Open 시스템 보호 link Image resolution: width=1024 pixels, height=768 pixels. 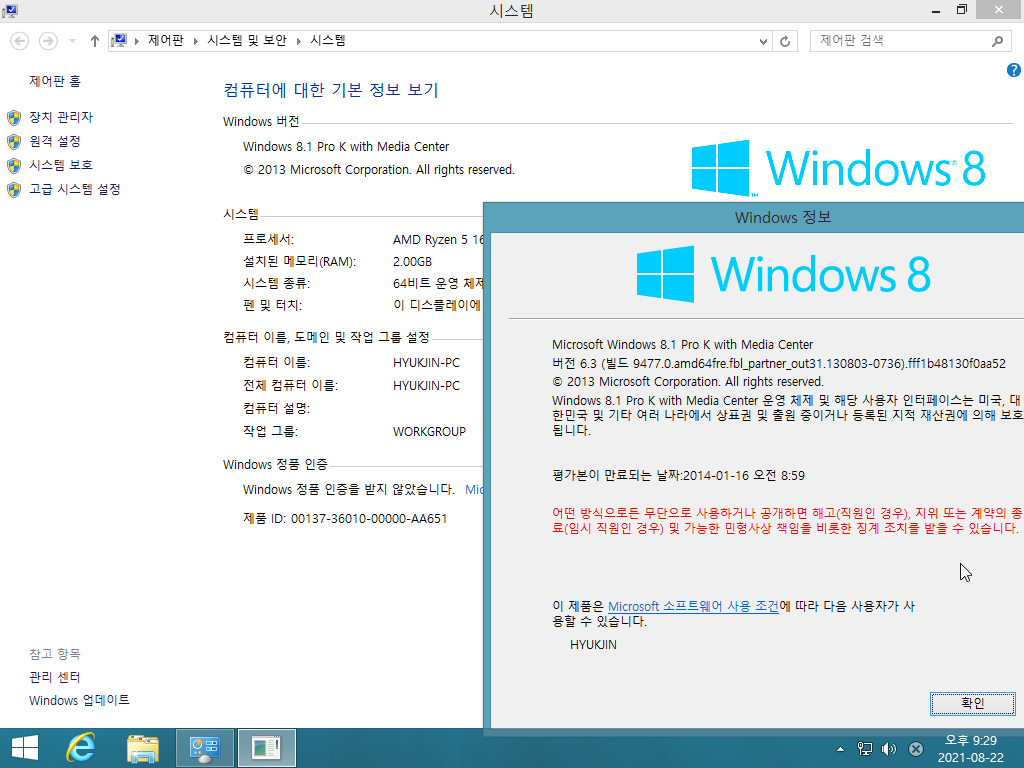coord(61,165)
